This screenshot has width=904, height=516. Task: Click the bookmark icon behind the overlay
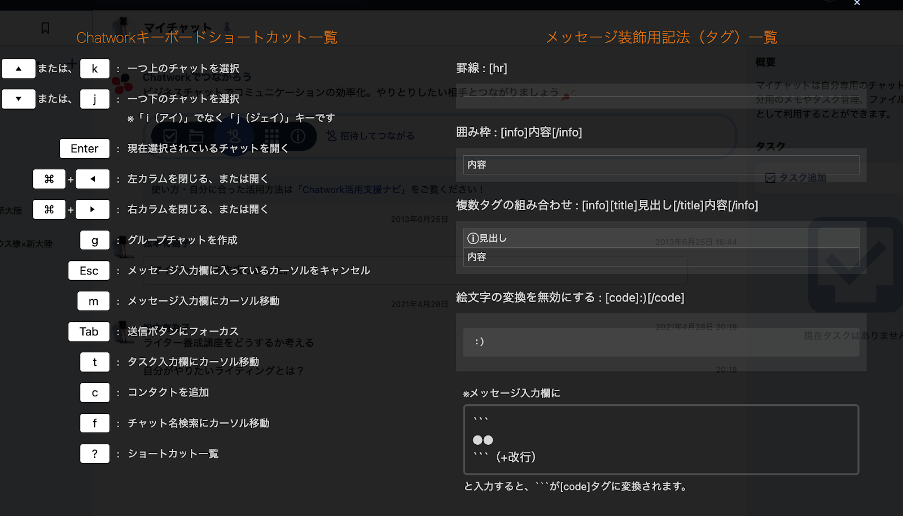[46, 28]
